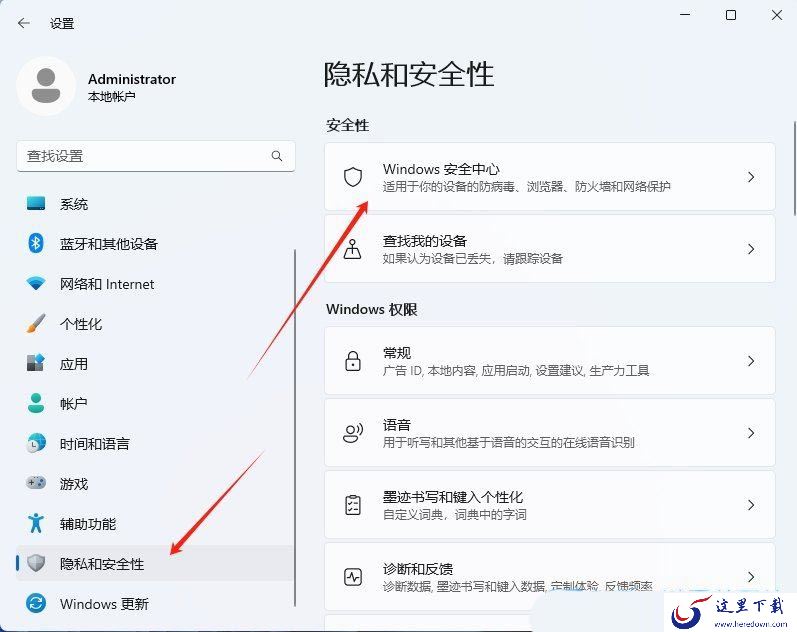This screenshot has width=797, height=632.
Task: Click the person icon beside 帐户
Action: [x=36, y=403]
